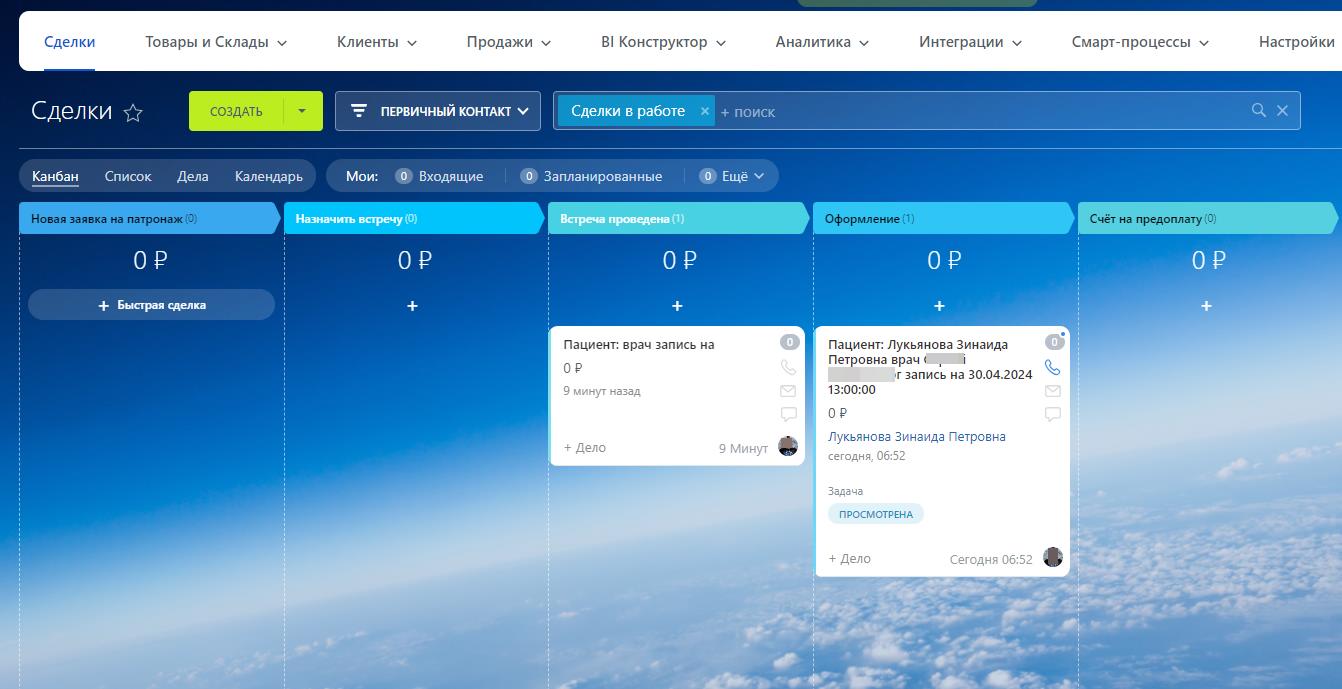Screen dimensions: 1342x689
Task: Click responsible user avatar on Лукьянова card
Action: tap(1053, 557)
